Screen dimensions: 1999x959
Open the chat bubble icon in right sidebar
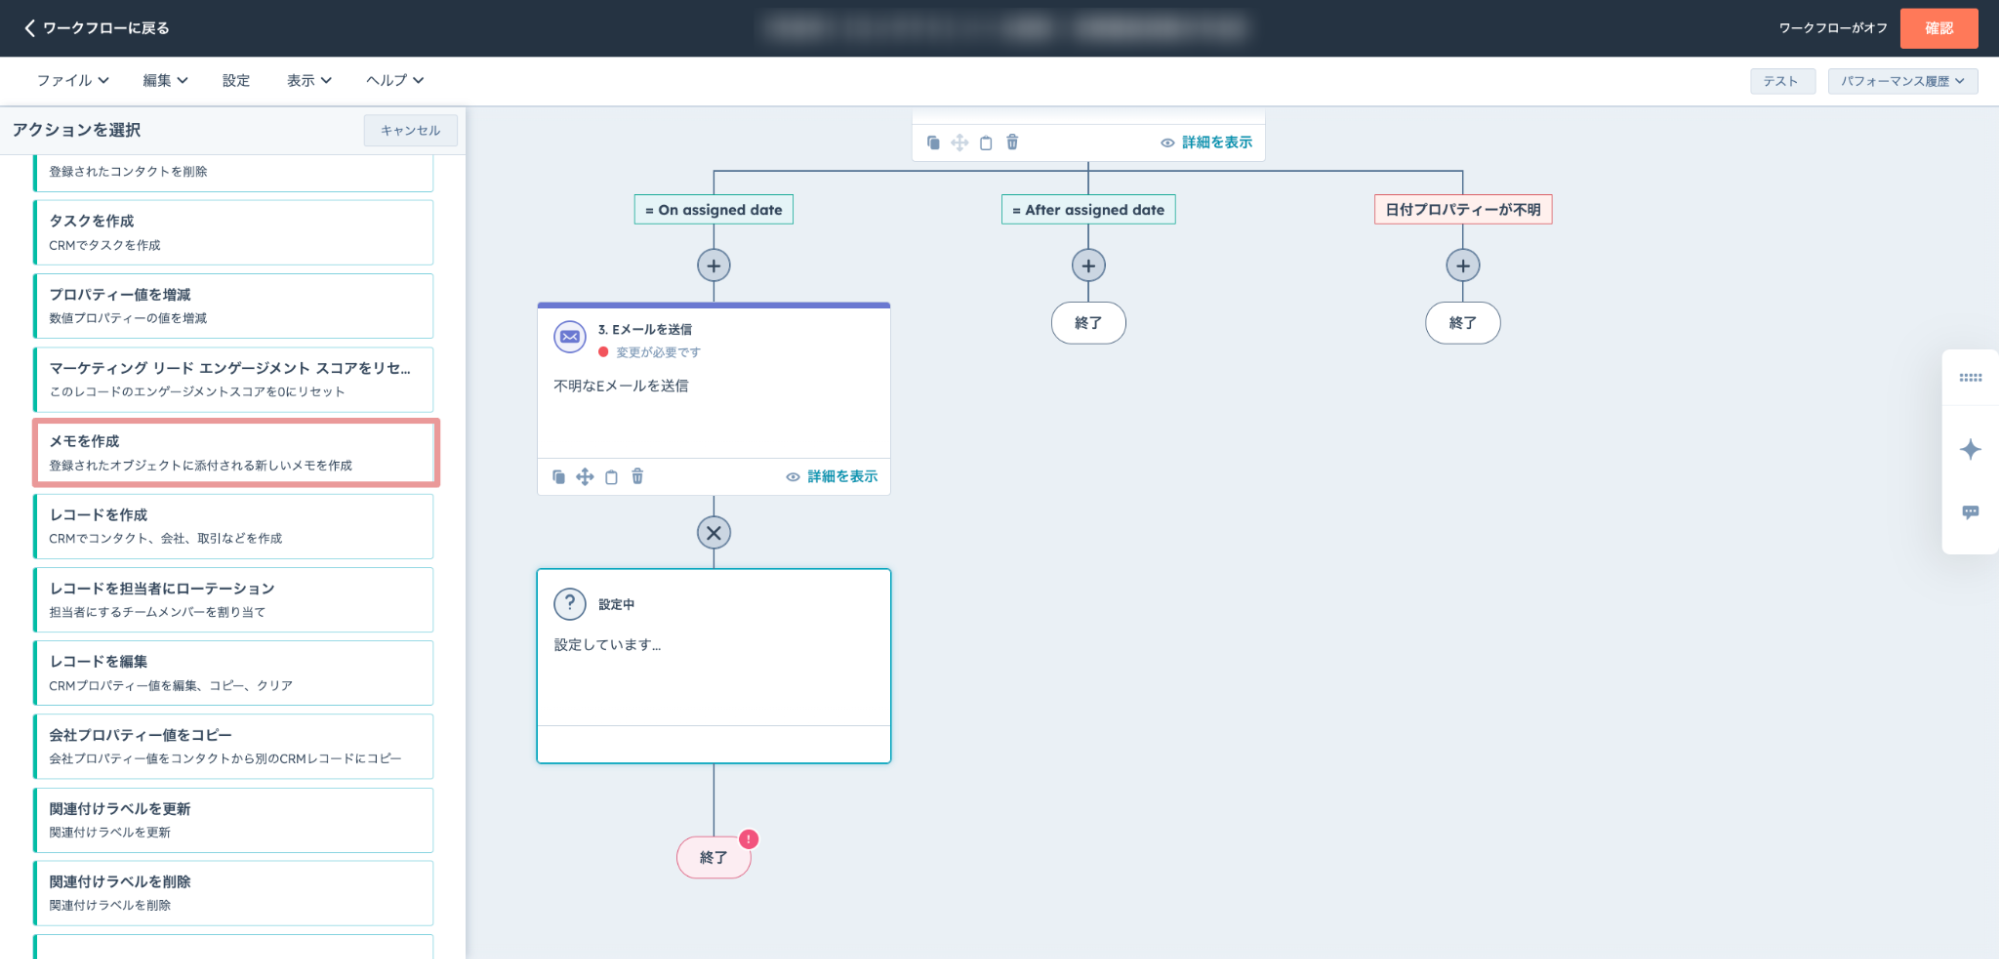(1970, 512)
